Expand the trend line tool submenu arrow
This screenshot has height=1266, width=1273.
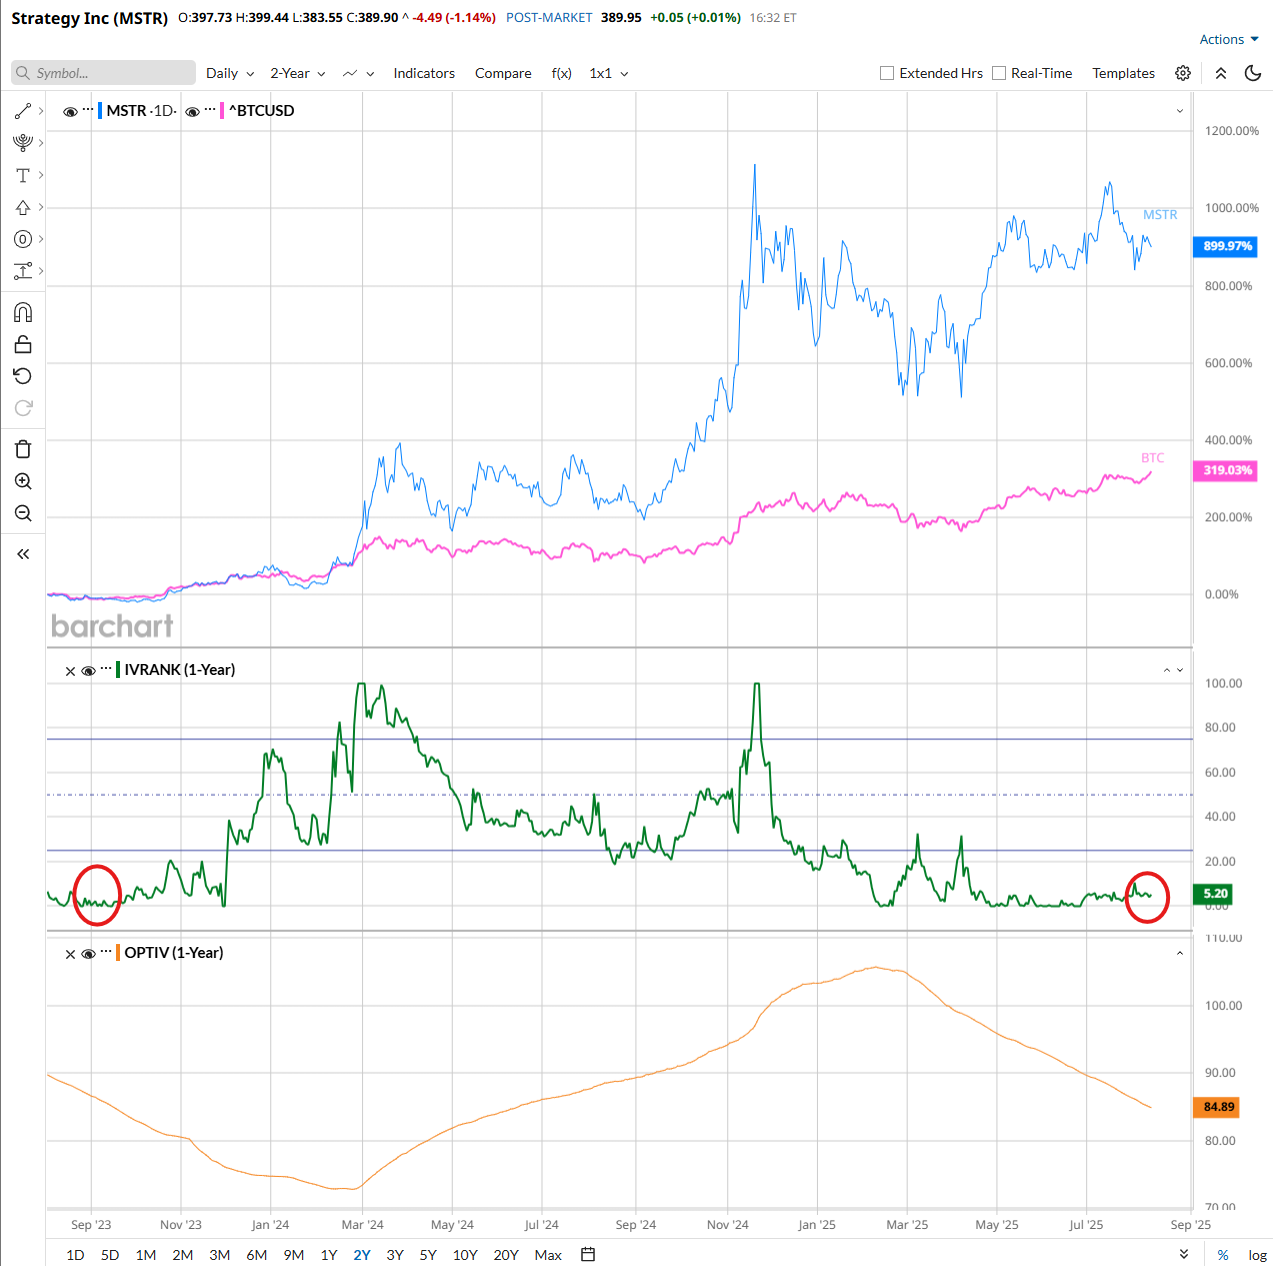click(41, 111)
